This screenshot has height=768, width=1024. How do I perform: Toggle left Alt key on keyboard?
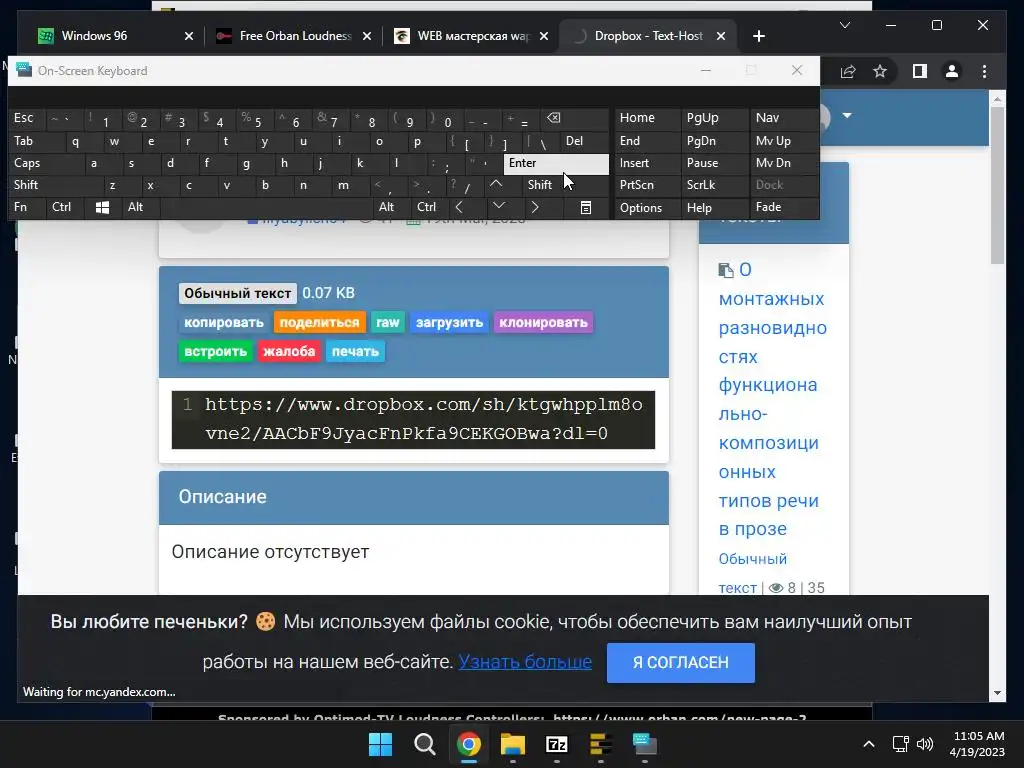coord(140,207)
